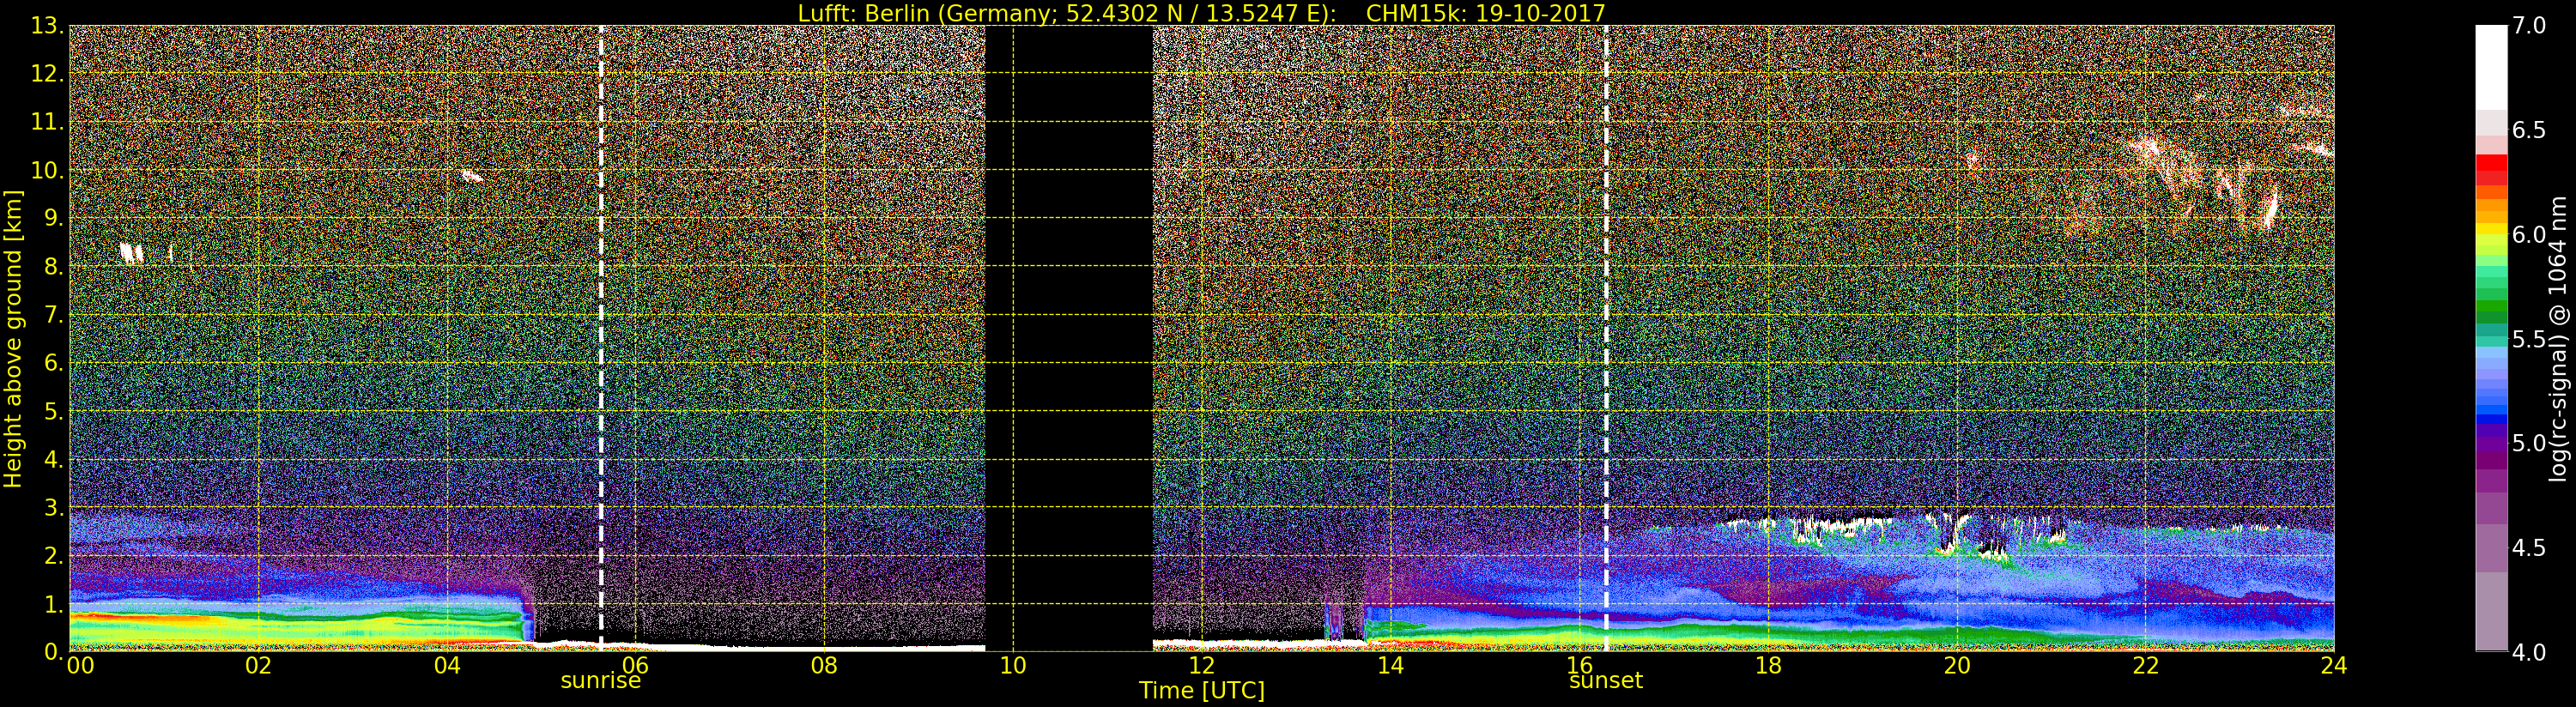Click the '24' tick label on the time axis
This screenshot has height=707, width=2576.
pyautogui.click(x=2333, y=666)
